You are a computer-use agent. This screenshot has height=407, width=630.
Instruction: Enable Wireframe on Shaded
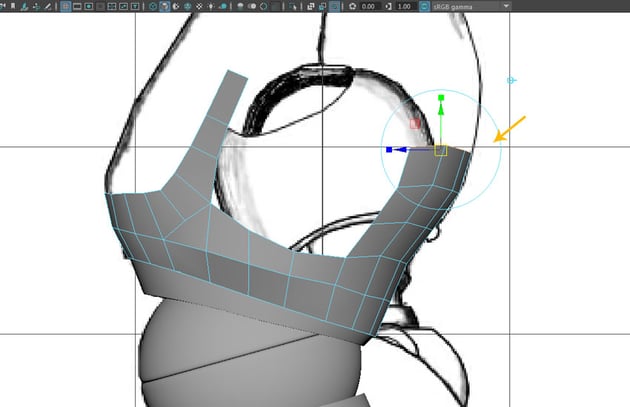[188, 6]
